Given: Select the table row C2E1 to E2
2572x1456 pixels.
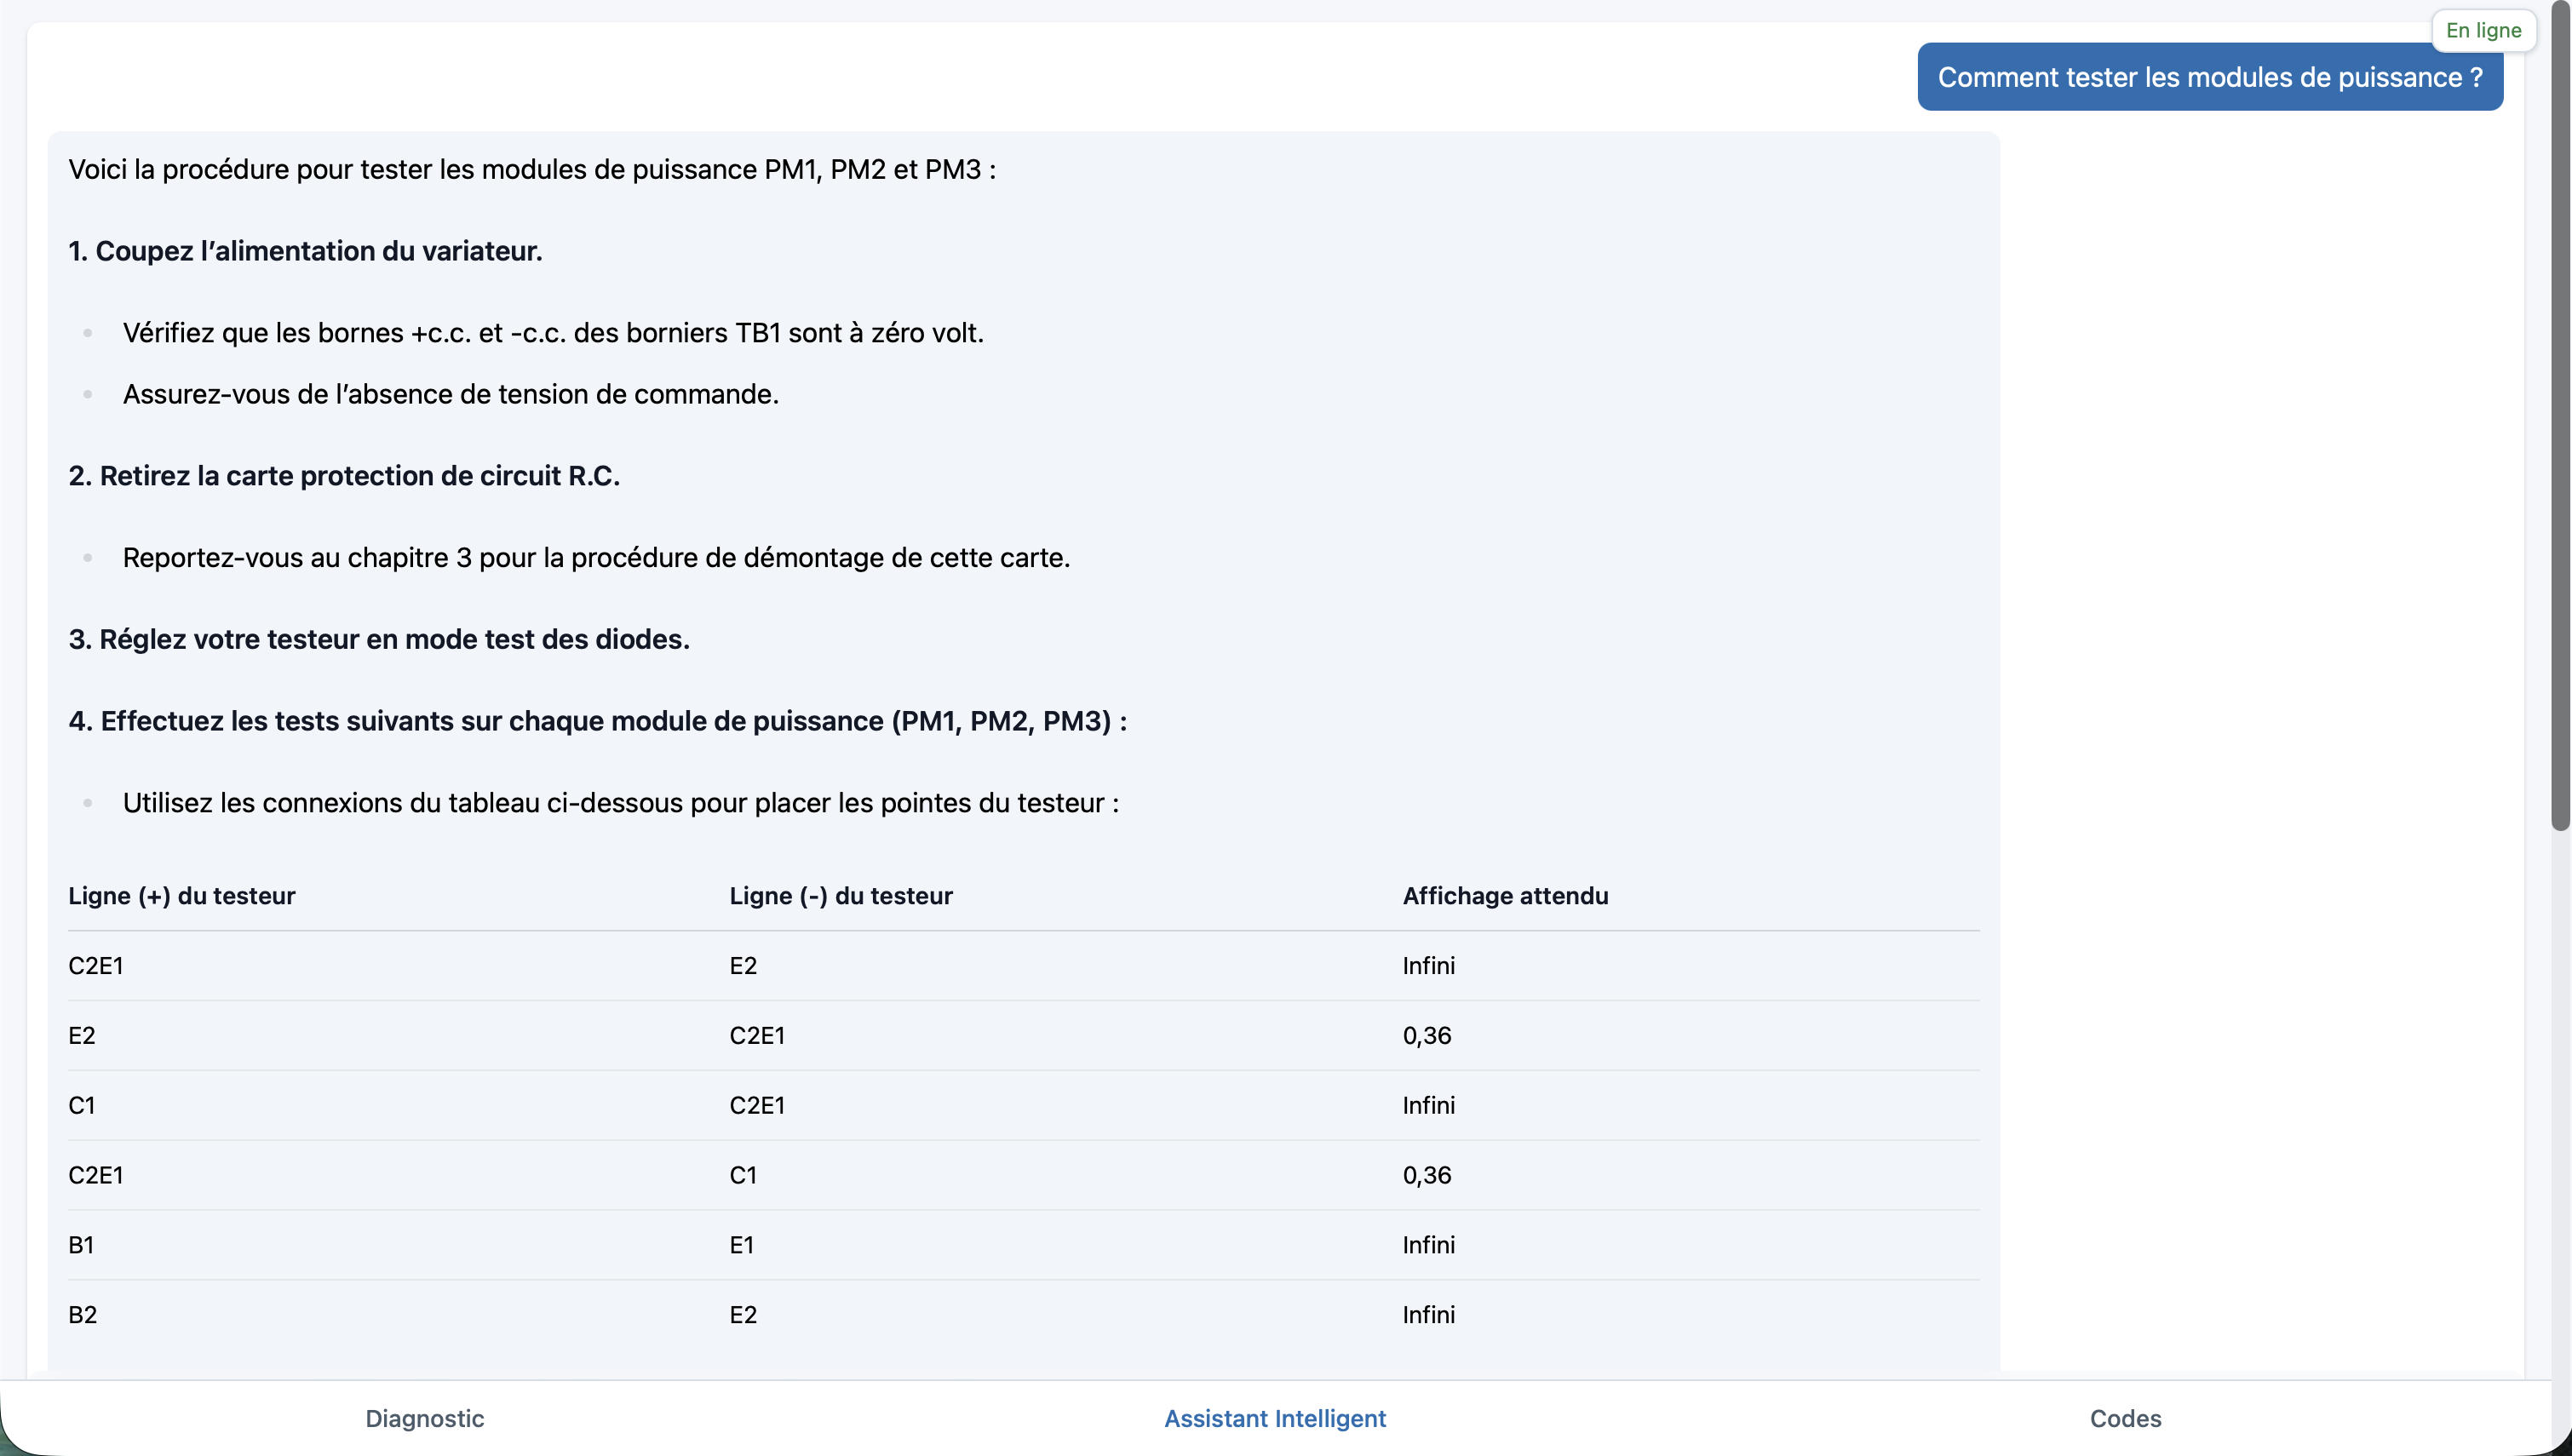Looking at the screenshot, I should pyautogui.click(x=1023, y=965).
